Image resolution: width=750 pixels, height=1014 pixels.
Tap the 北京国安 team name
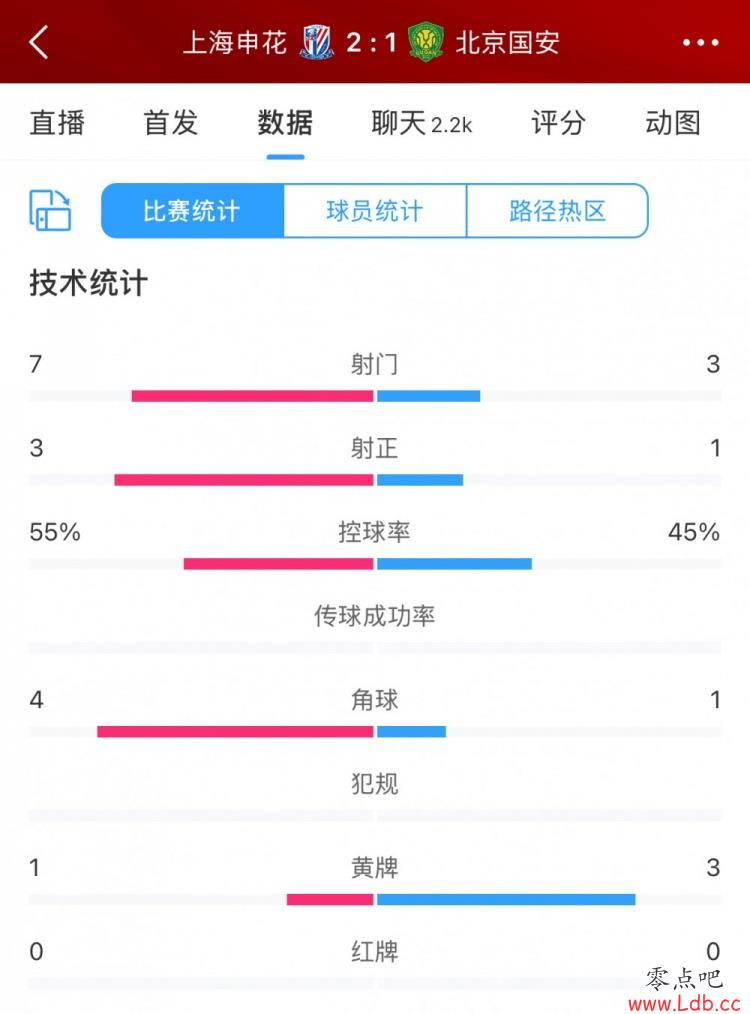tap(508, 43)
